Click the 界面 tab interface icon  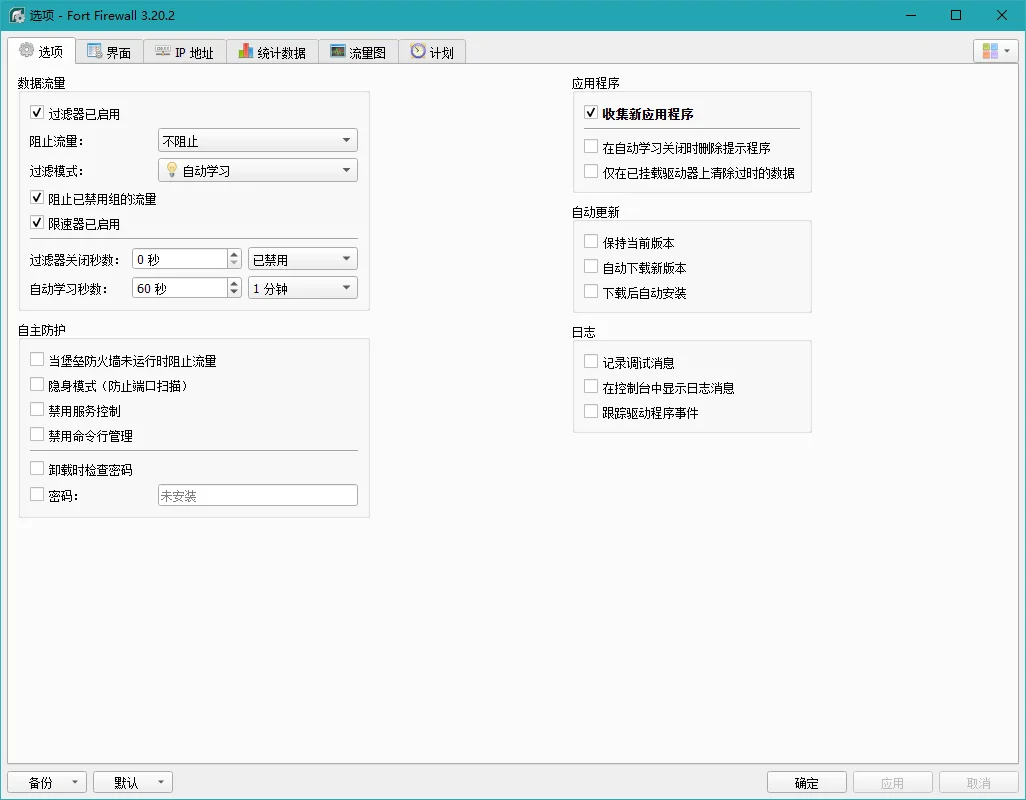coord(94,51)
